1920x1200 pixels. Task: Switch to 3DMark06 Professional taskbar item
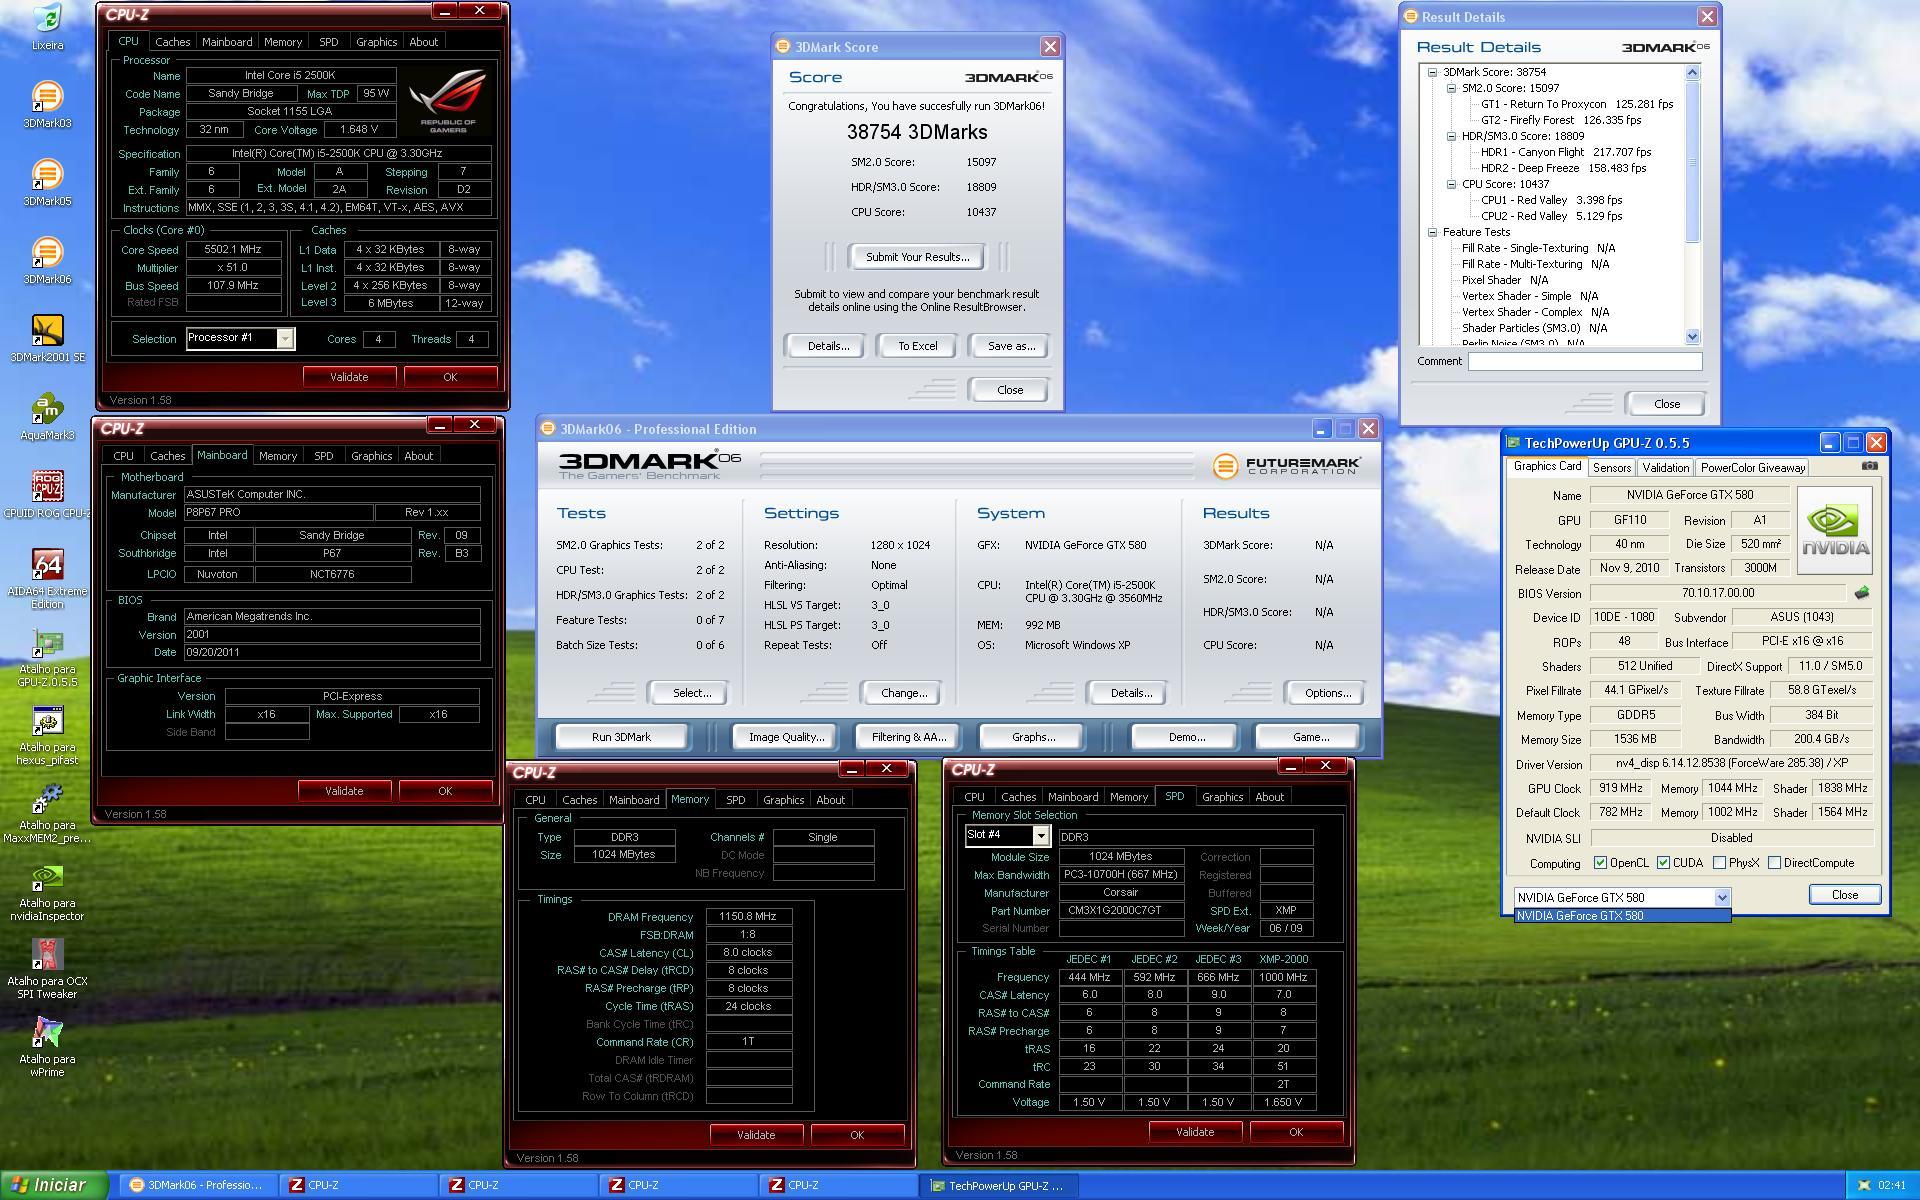pos(198,1186)
